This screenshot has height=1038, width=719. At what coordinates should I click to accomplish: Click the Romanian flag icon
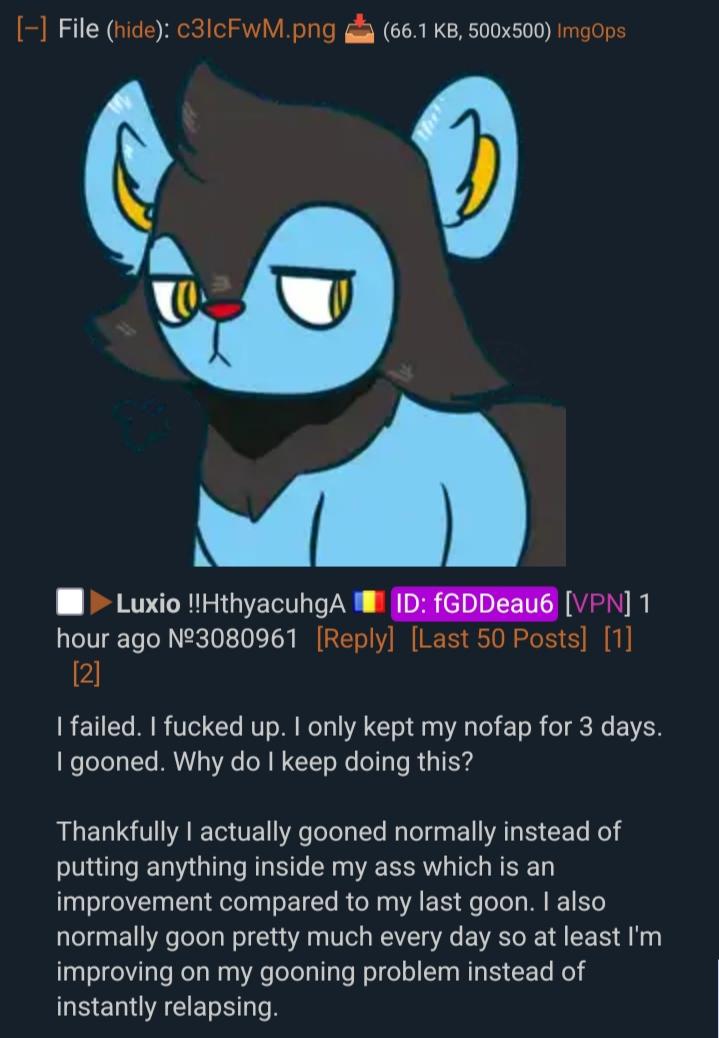[369, 601]
